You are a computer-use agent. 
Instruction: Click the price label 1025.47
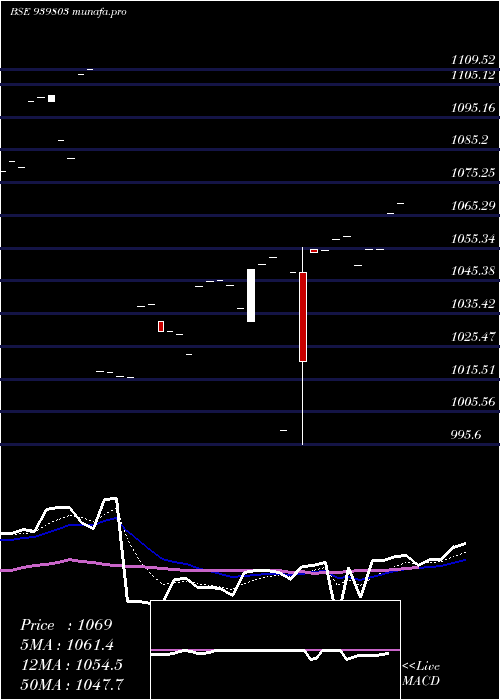point(473,337)
